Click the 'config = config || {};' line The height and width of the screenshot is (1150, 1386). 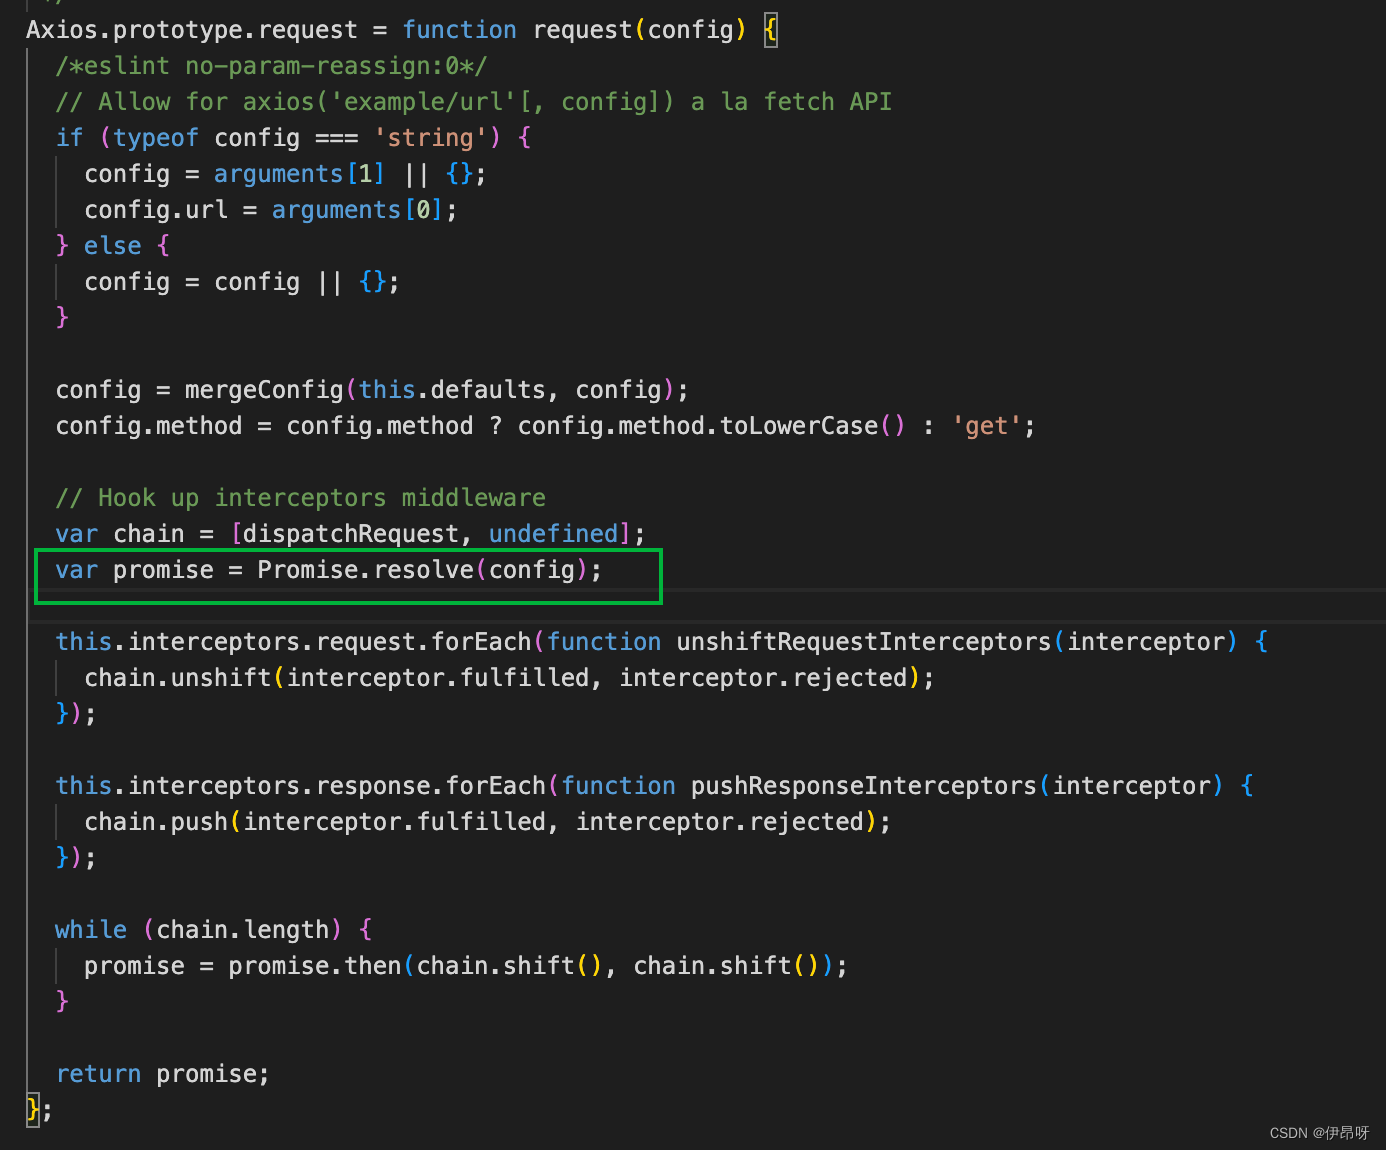[242, 282]
